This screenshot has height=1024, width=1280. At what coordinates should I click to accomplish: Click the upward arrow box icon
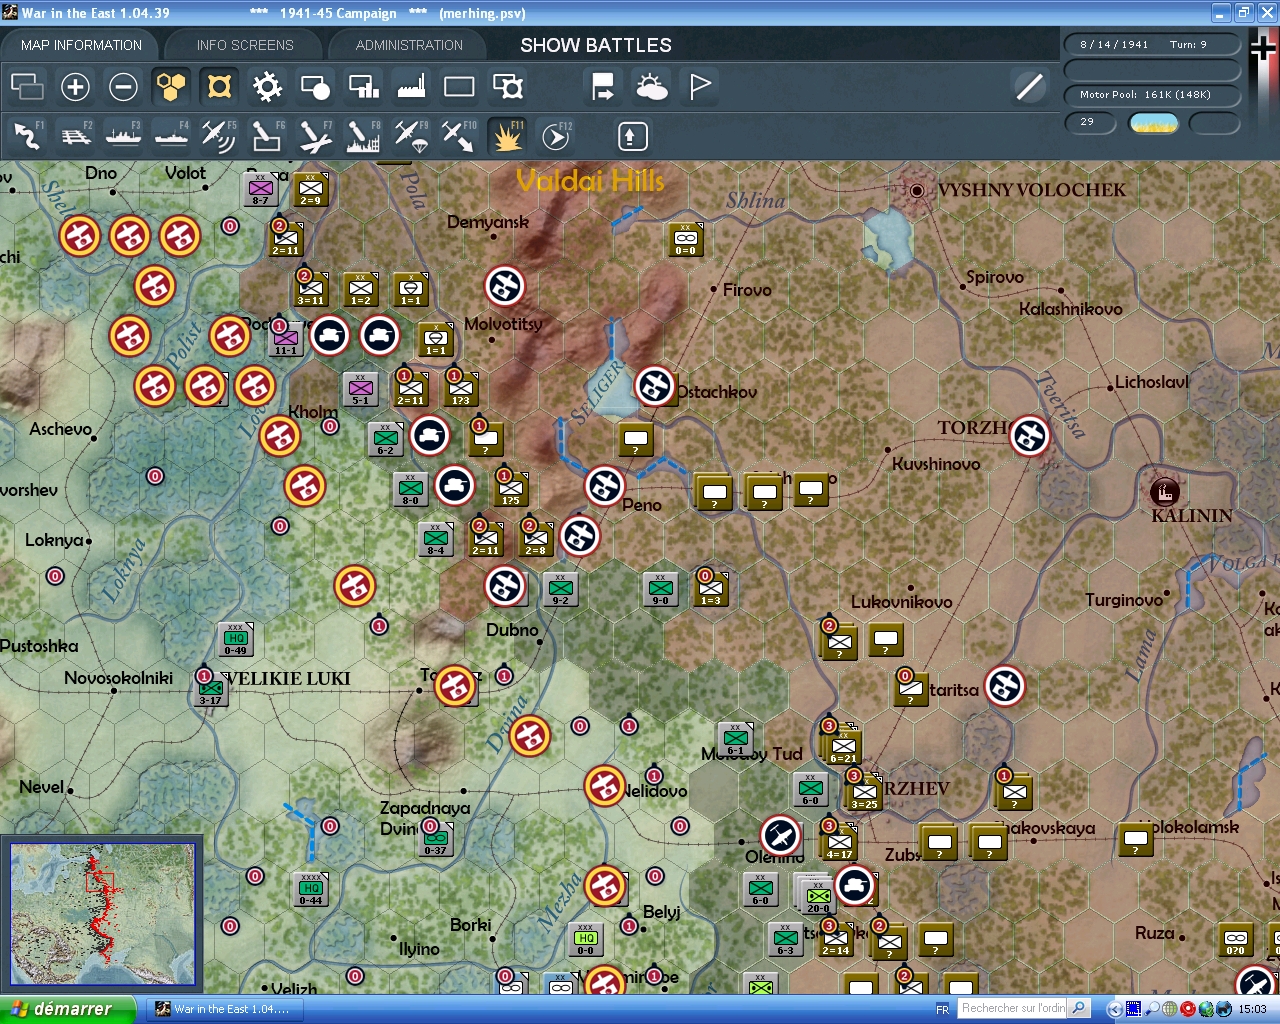[x=632, y=136]
